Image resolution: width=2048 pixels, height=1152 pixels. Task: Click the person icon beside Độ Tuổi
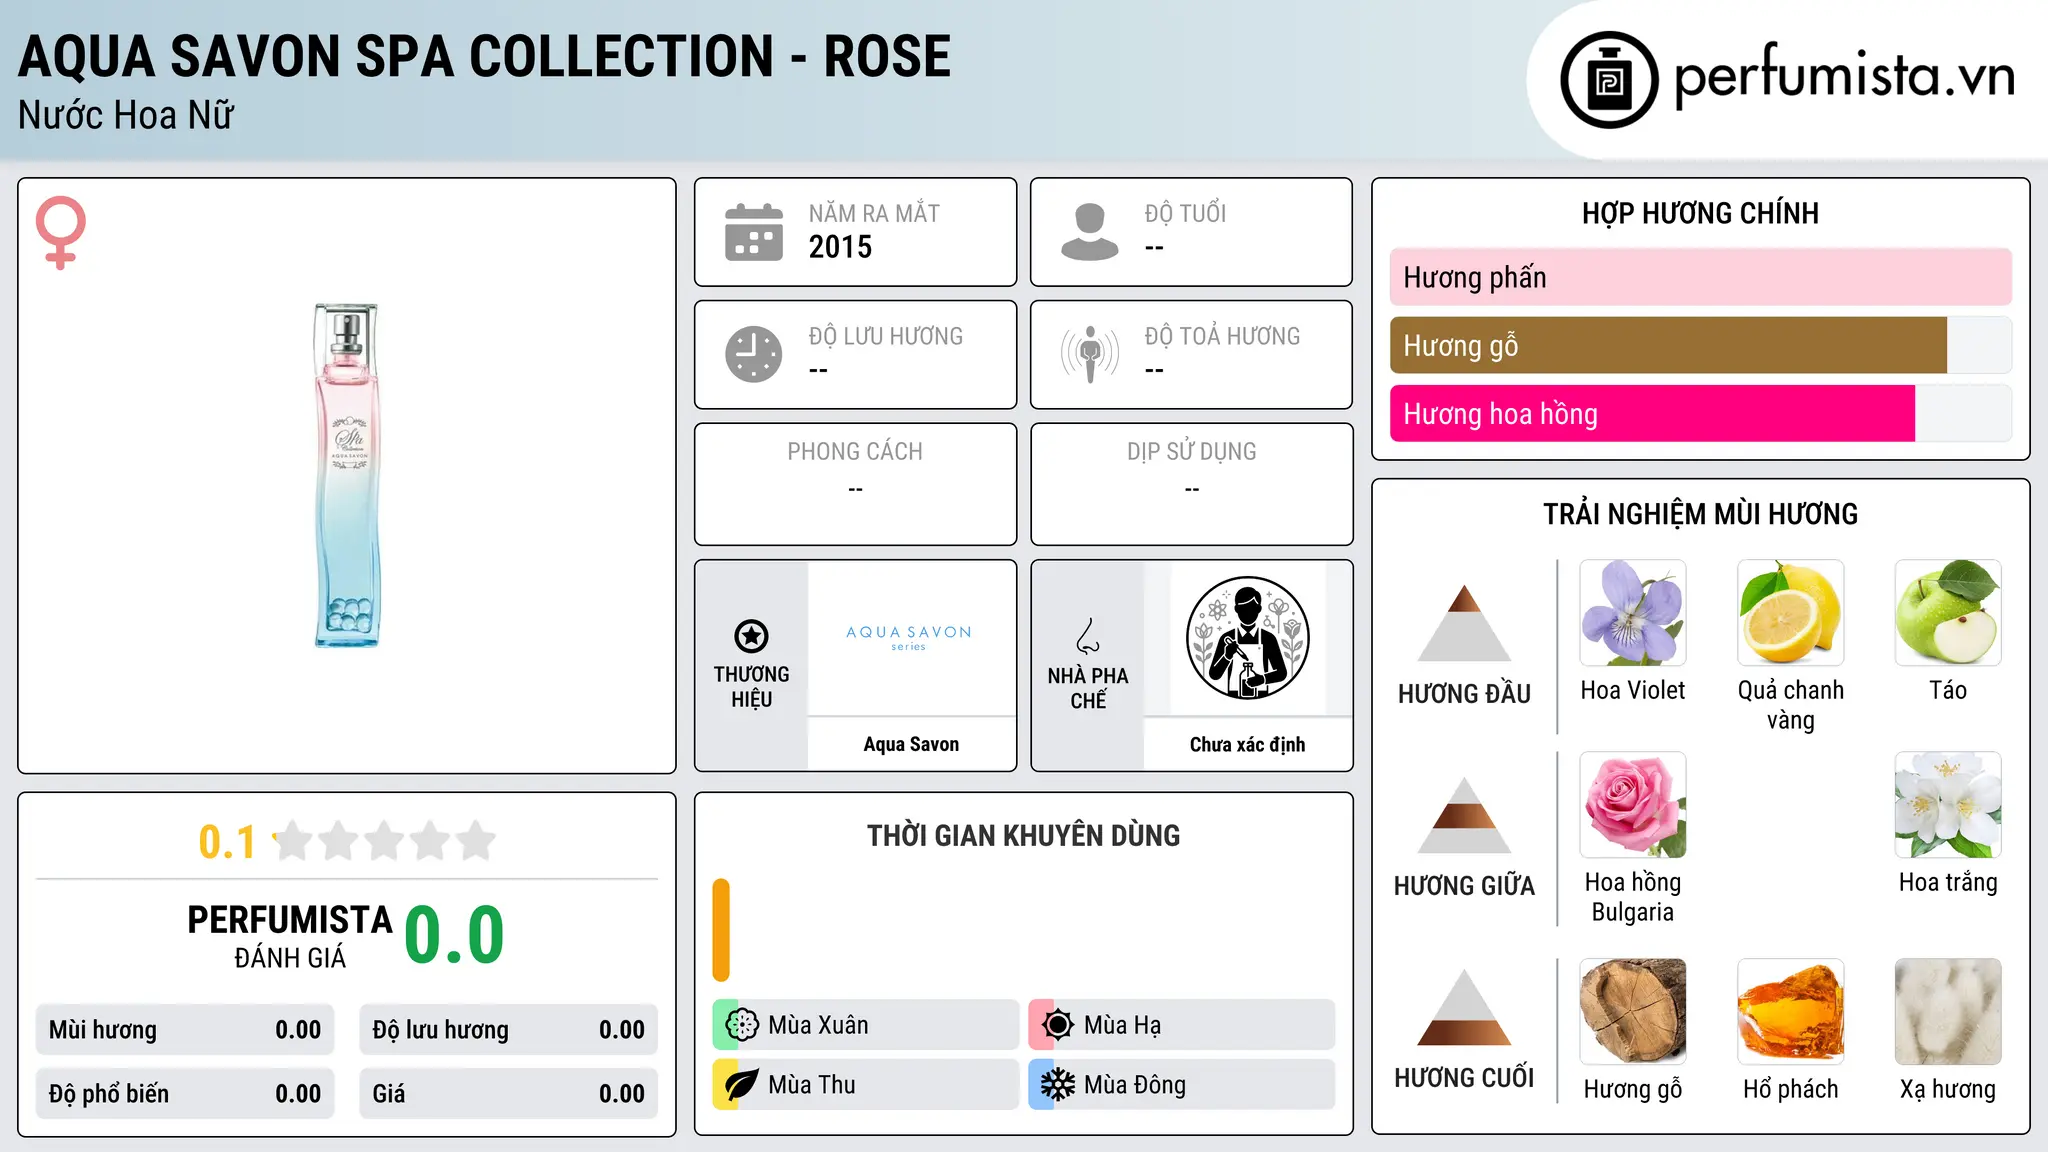[1089, 232]
